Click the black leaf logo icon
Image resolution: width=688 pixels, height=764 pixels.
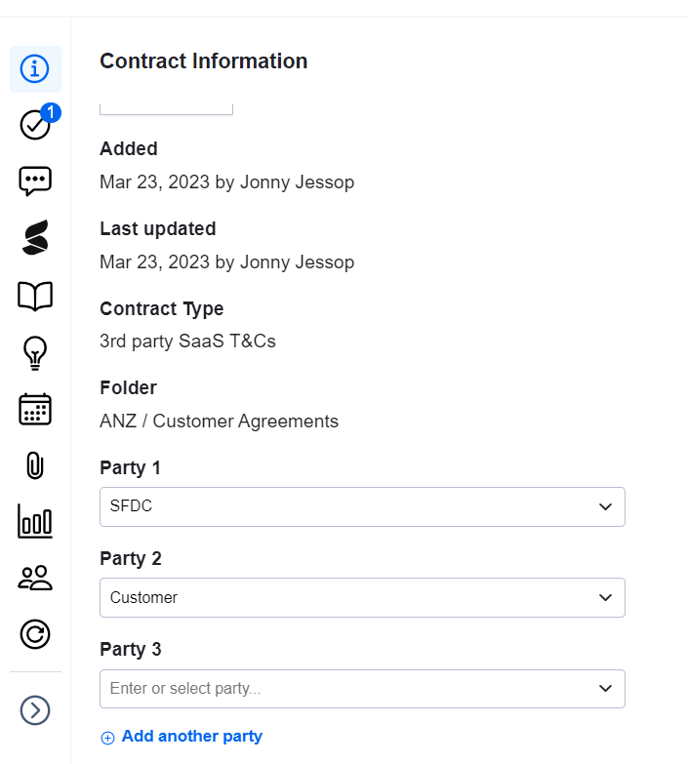click(35, 238)
